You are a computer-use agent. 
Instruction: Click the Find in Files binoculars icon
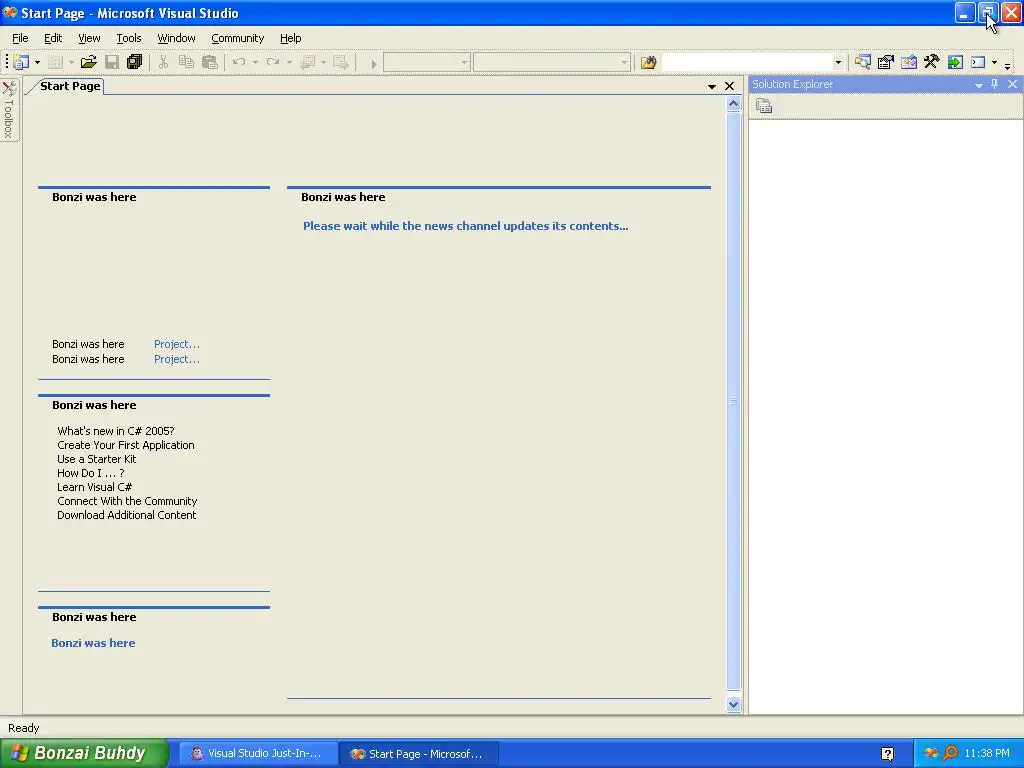(648, 62)
